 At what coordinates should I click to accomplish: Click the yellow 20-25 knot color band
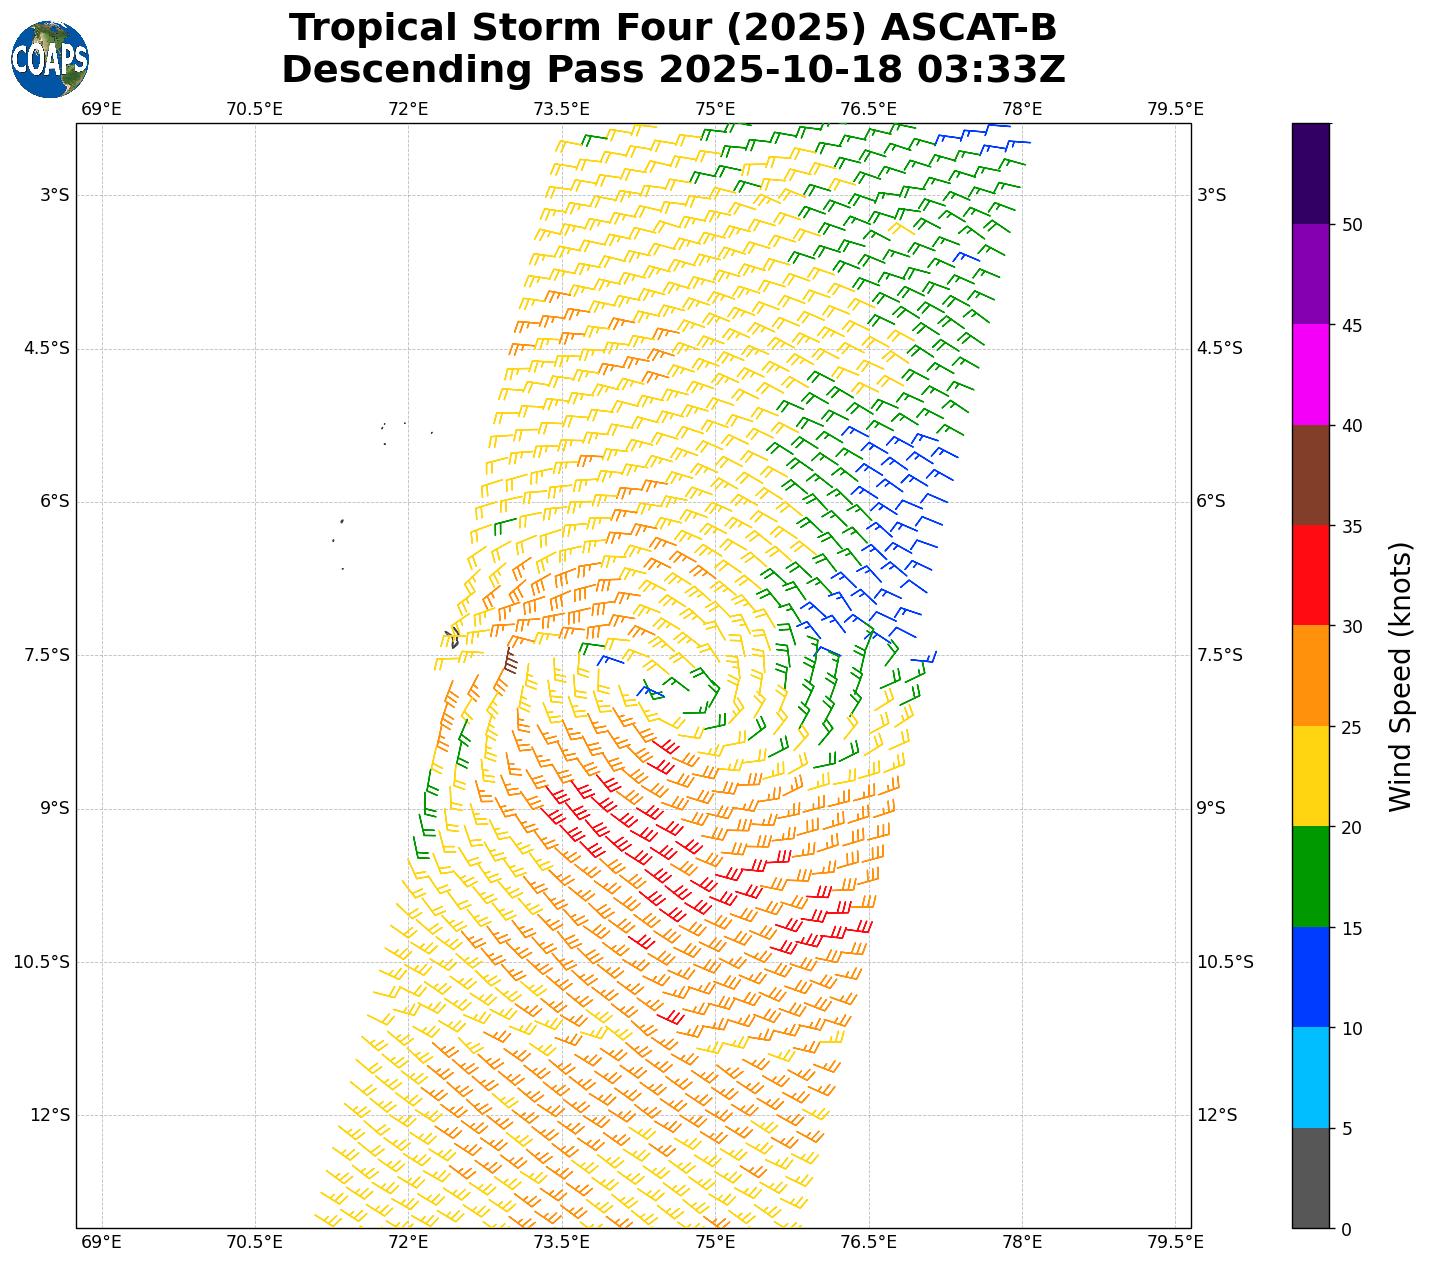(1310, 776)
